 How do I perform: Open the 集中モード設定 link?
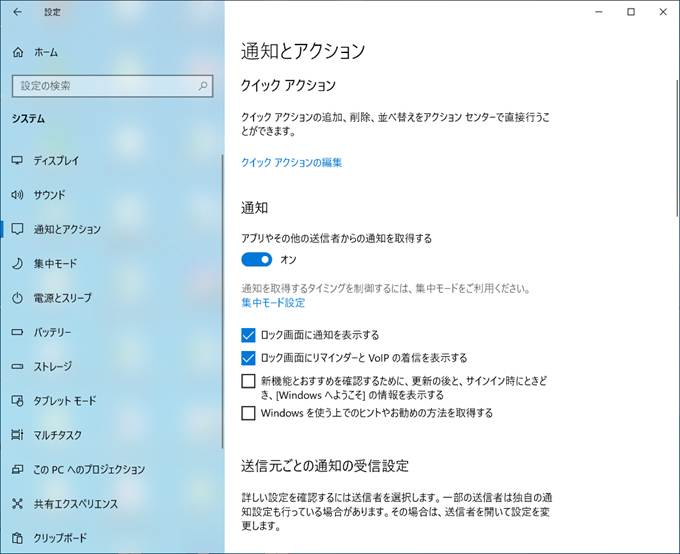273,302
